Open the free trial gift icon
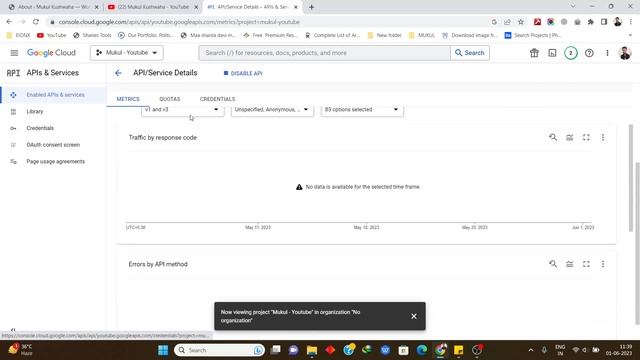Image resolution: width=640 pixels, height=360 pixels. click(534, 53)
